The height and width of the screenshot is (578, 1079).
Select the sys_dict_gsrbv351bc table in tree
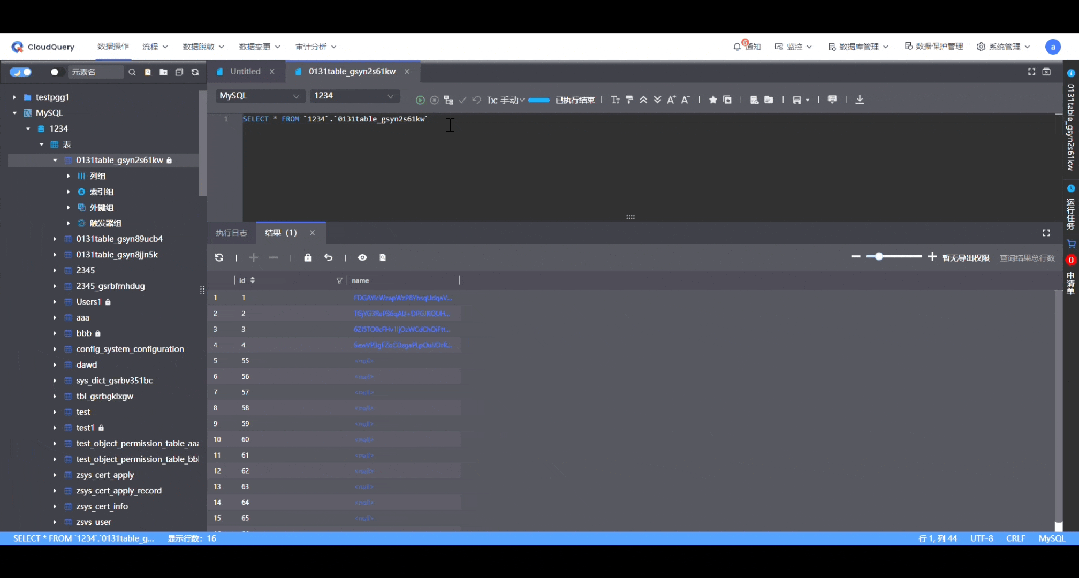(x=114, y=381)
